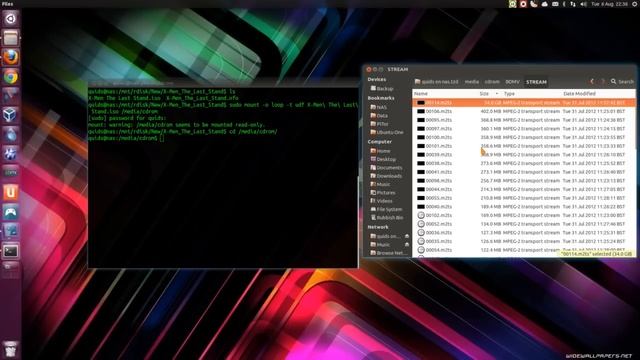Open Music folder under Computer
The width and height of the screenshot is (640, 360).
380,184
